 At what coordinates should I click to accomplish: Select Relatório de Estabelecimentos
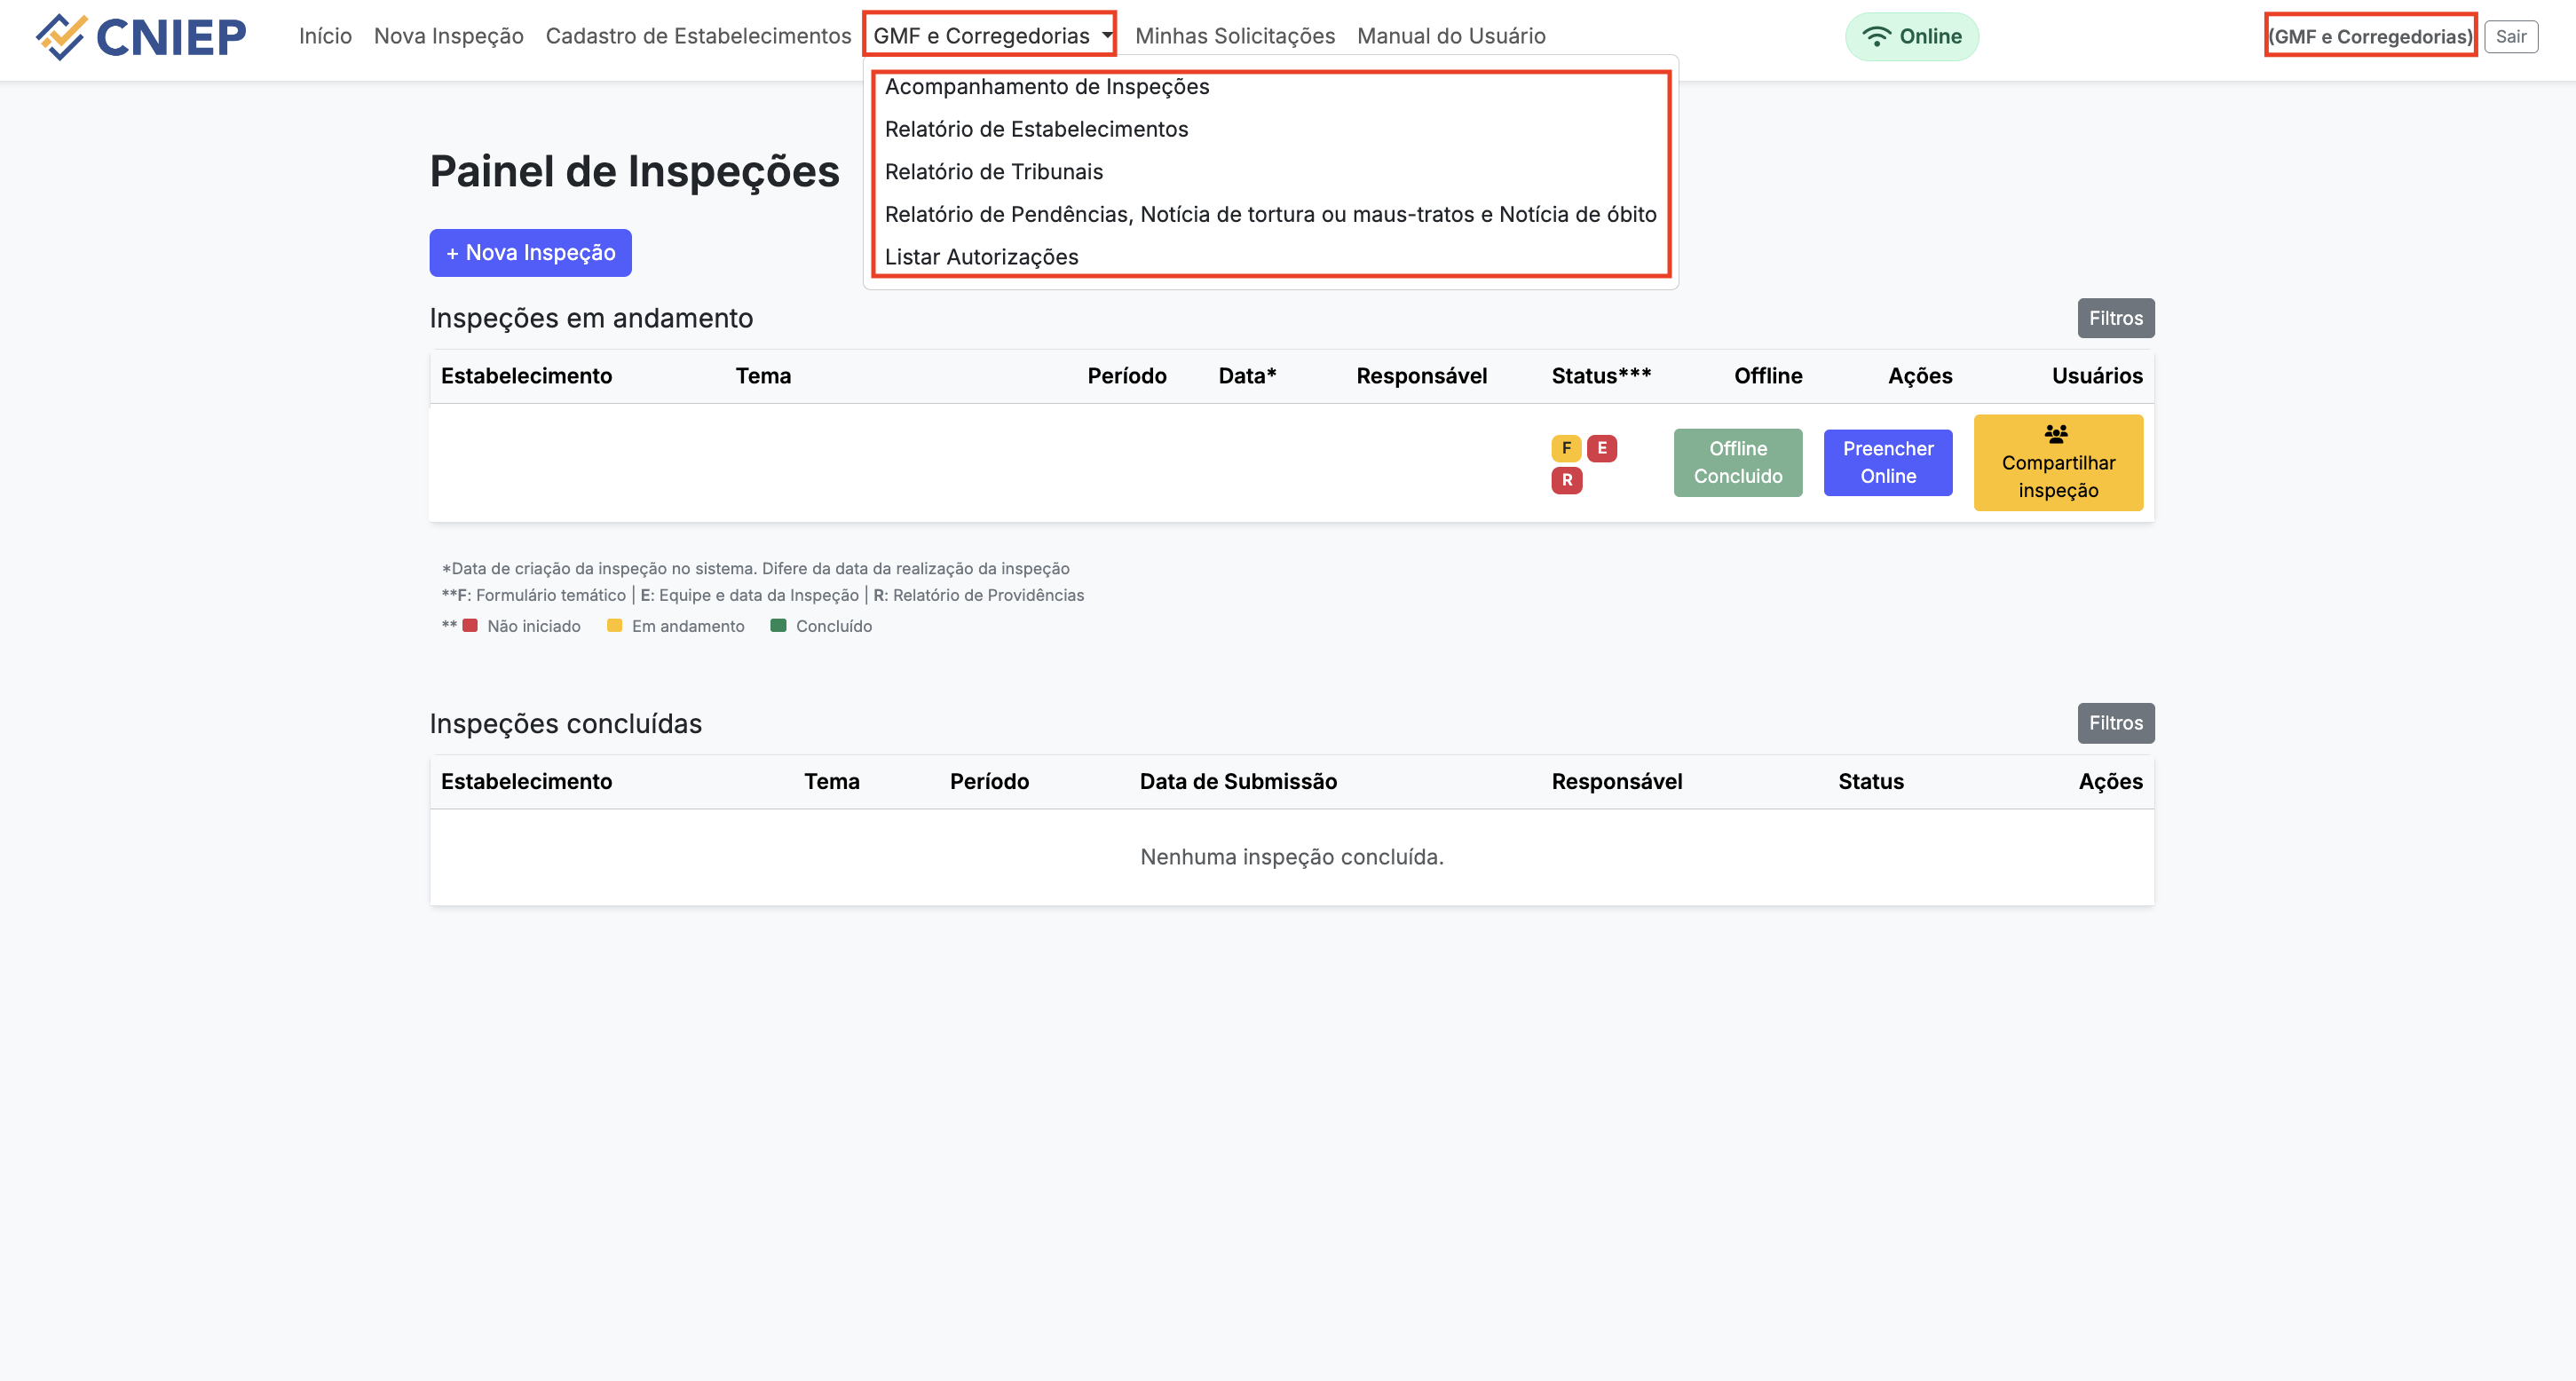[1036, 129]
